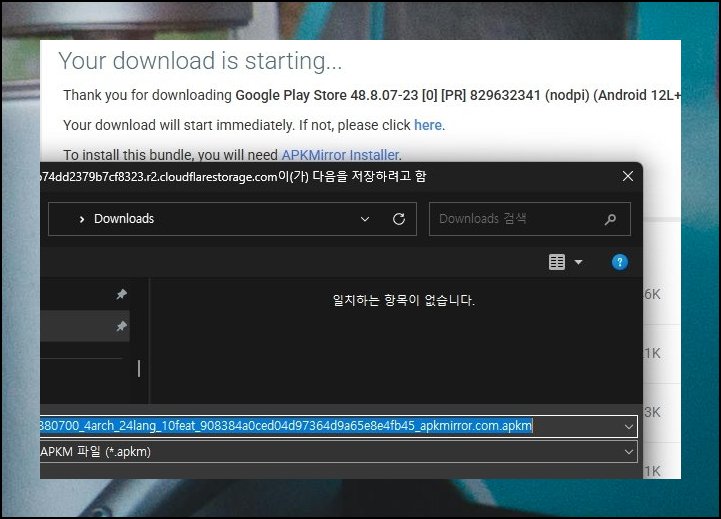Click the lower pin icon in highlighted row
The width and height of the screenshot is (721, 519).
(x=121, y=326)
